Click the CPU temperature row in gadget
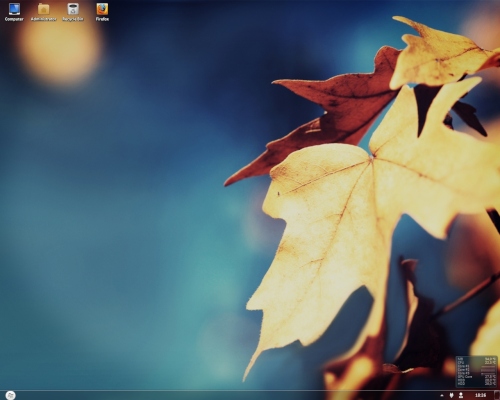This screenshot has width=500, height=400. 477,362
